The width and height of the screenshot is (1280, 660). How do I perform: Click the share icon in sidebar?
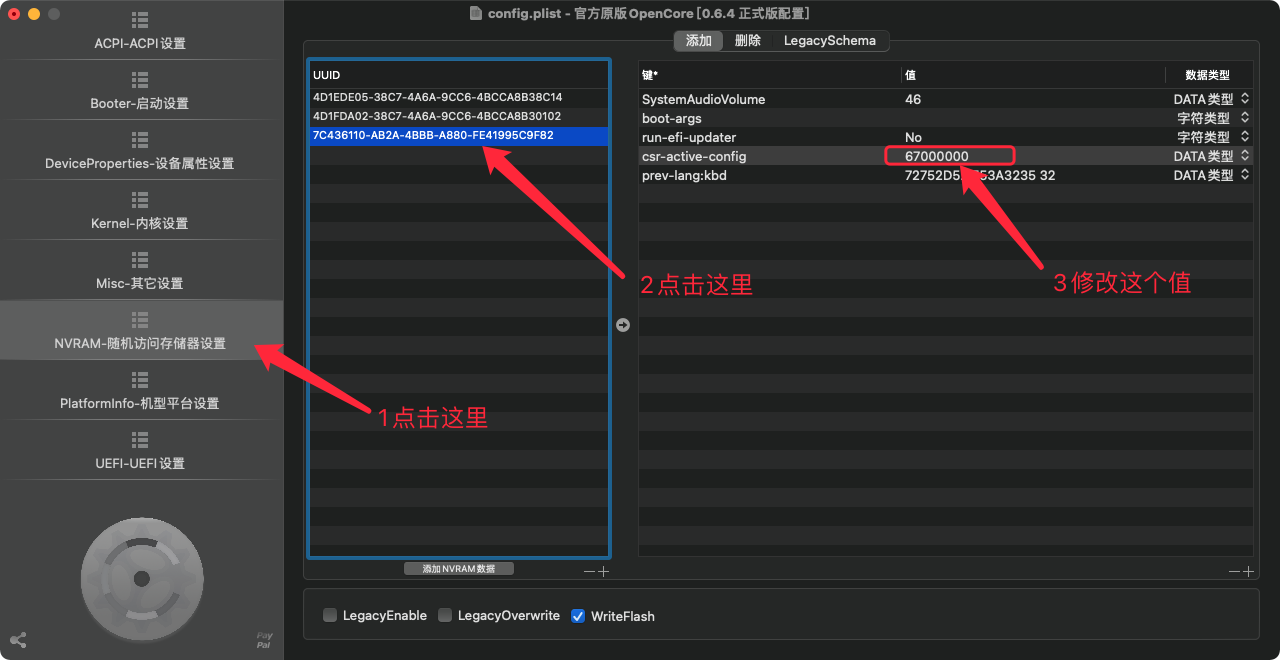(x=18, y=640)
